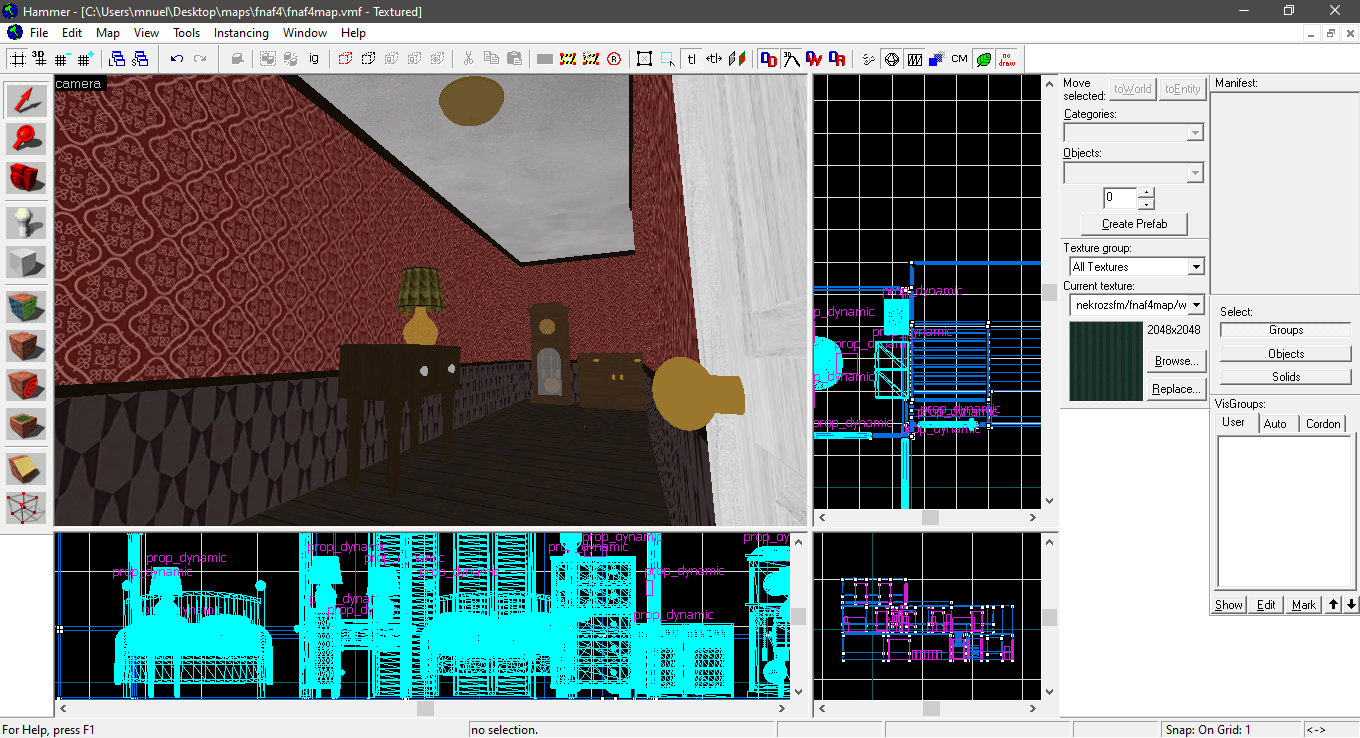Screen dimensions: 1360x738
Task: Click the Undo arrow in toolbar
Action: click(x=177, y=59)
